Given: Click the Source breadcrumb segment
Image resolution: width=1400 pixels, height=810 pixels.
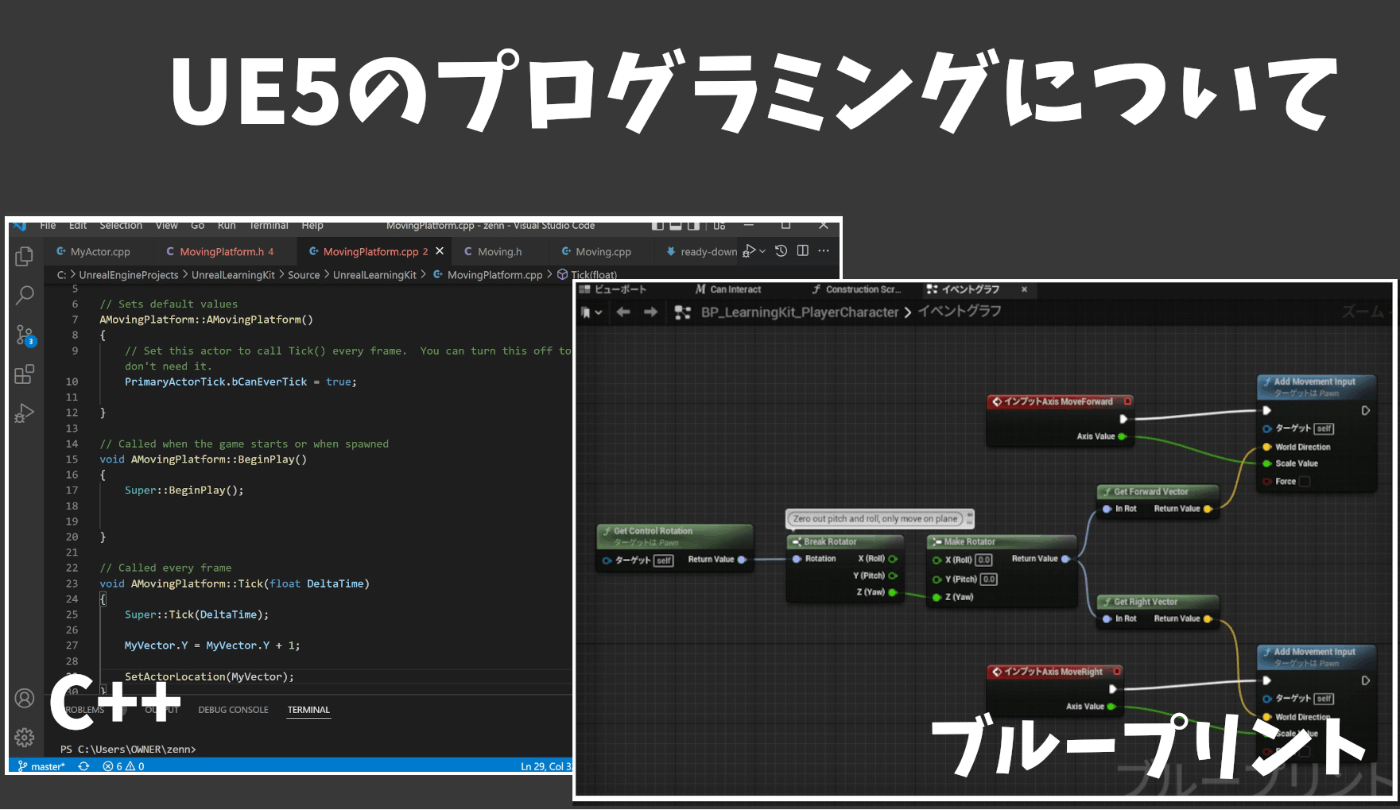Looking at the screenshot, I should (x=304, y=275).
